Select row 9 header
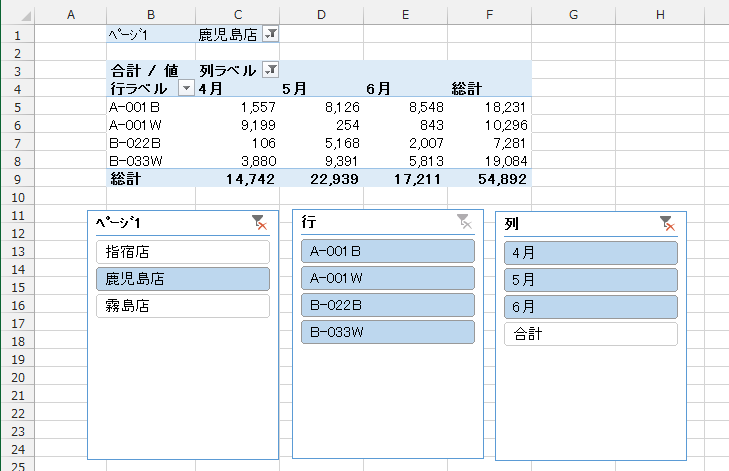 coord(17,178)
